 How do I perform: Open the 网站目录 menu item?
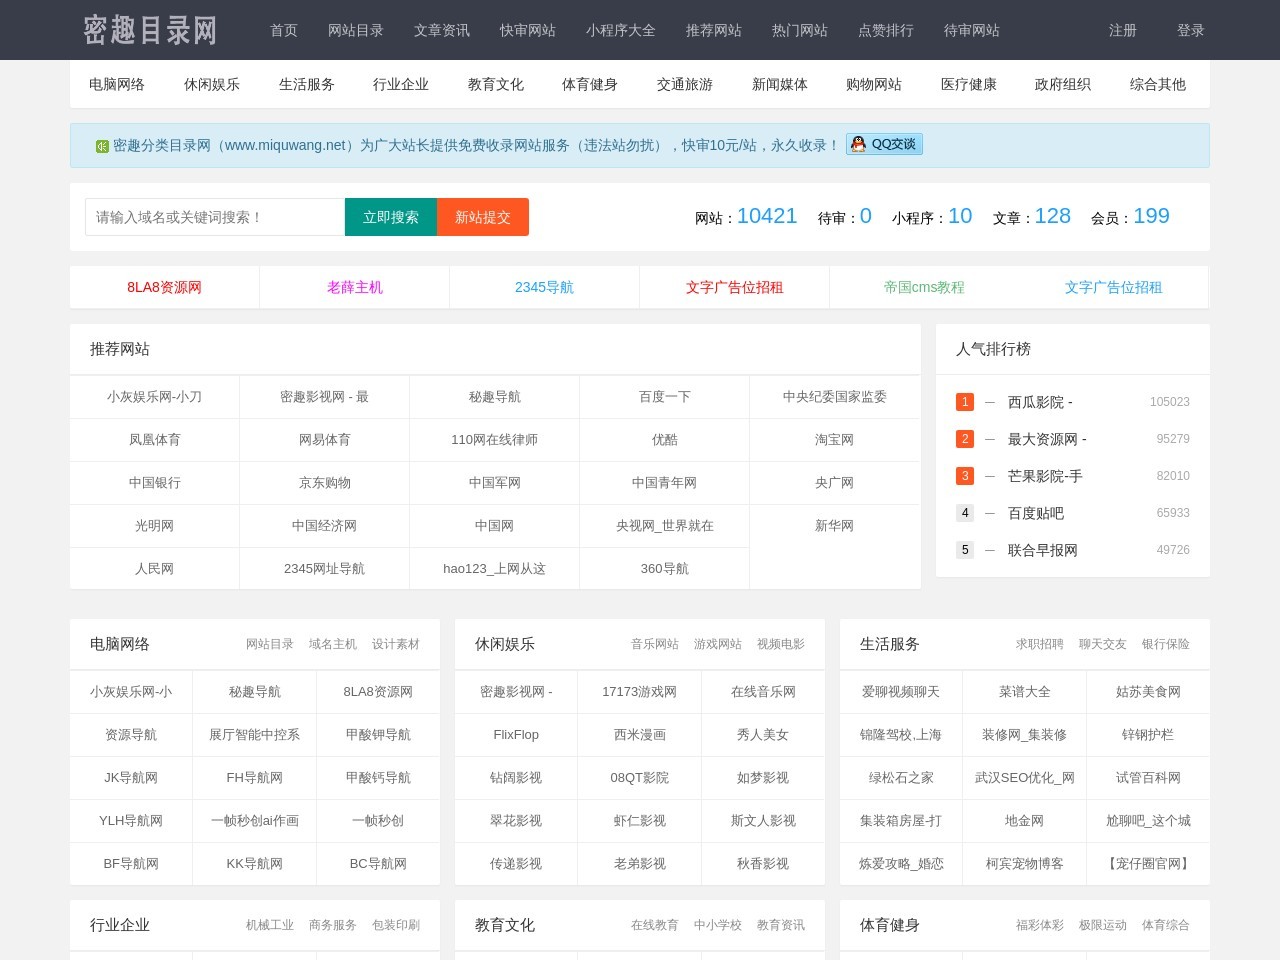tap(356, 30)
